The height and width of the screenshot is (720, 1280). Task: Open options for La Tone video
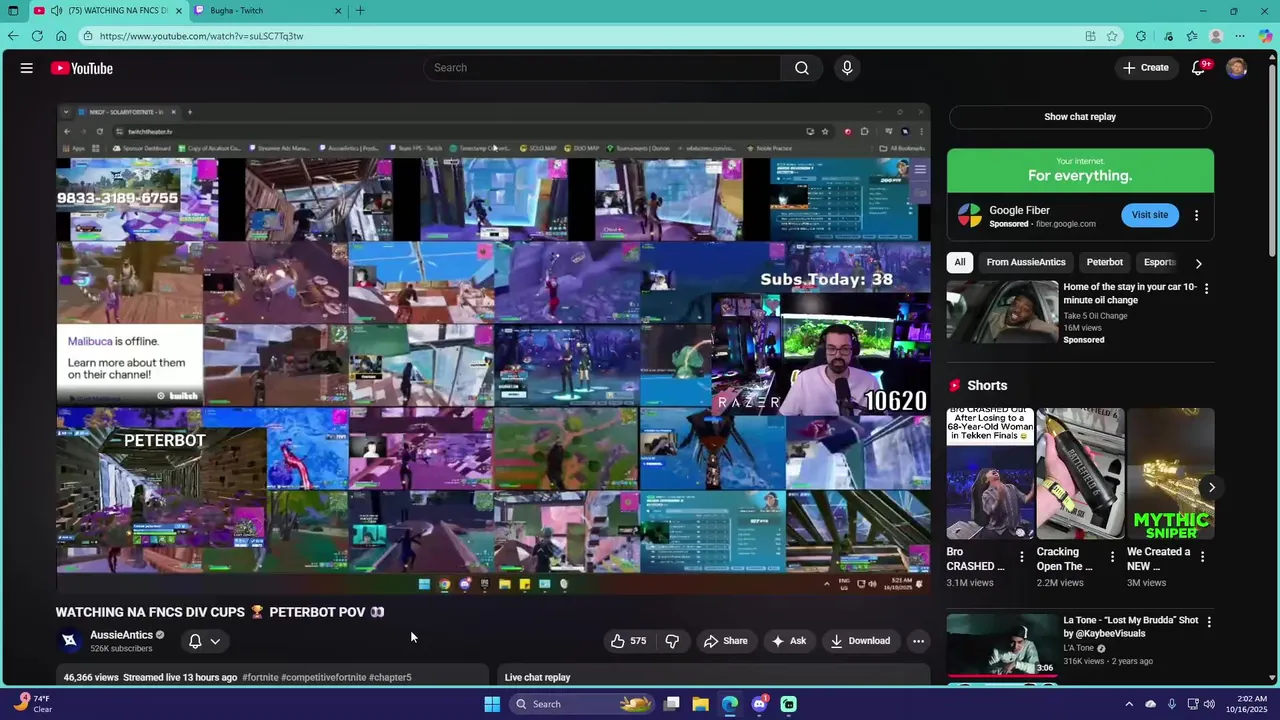(x=1209, y=622)
